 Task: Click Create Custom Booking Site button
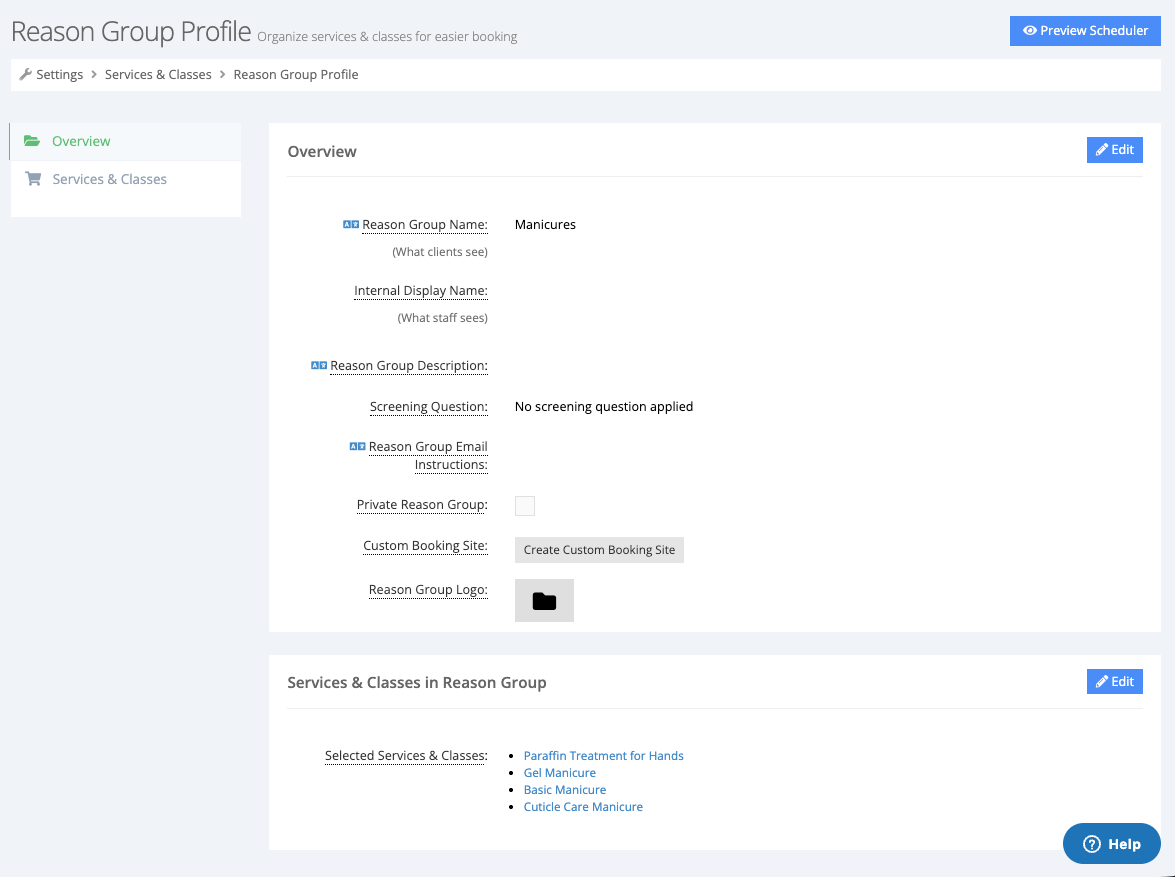point(599,549)
